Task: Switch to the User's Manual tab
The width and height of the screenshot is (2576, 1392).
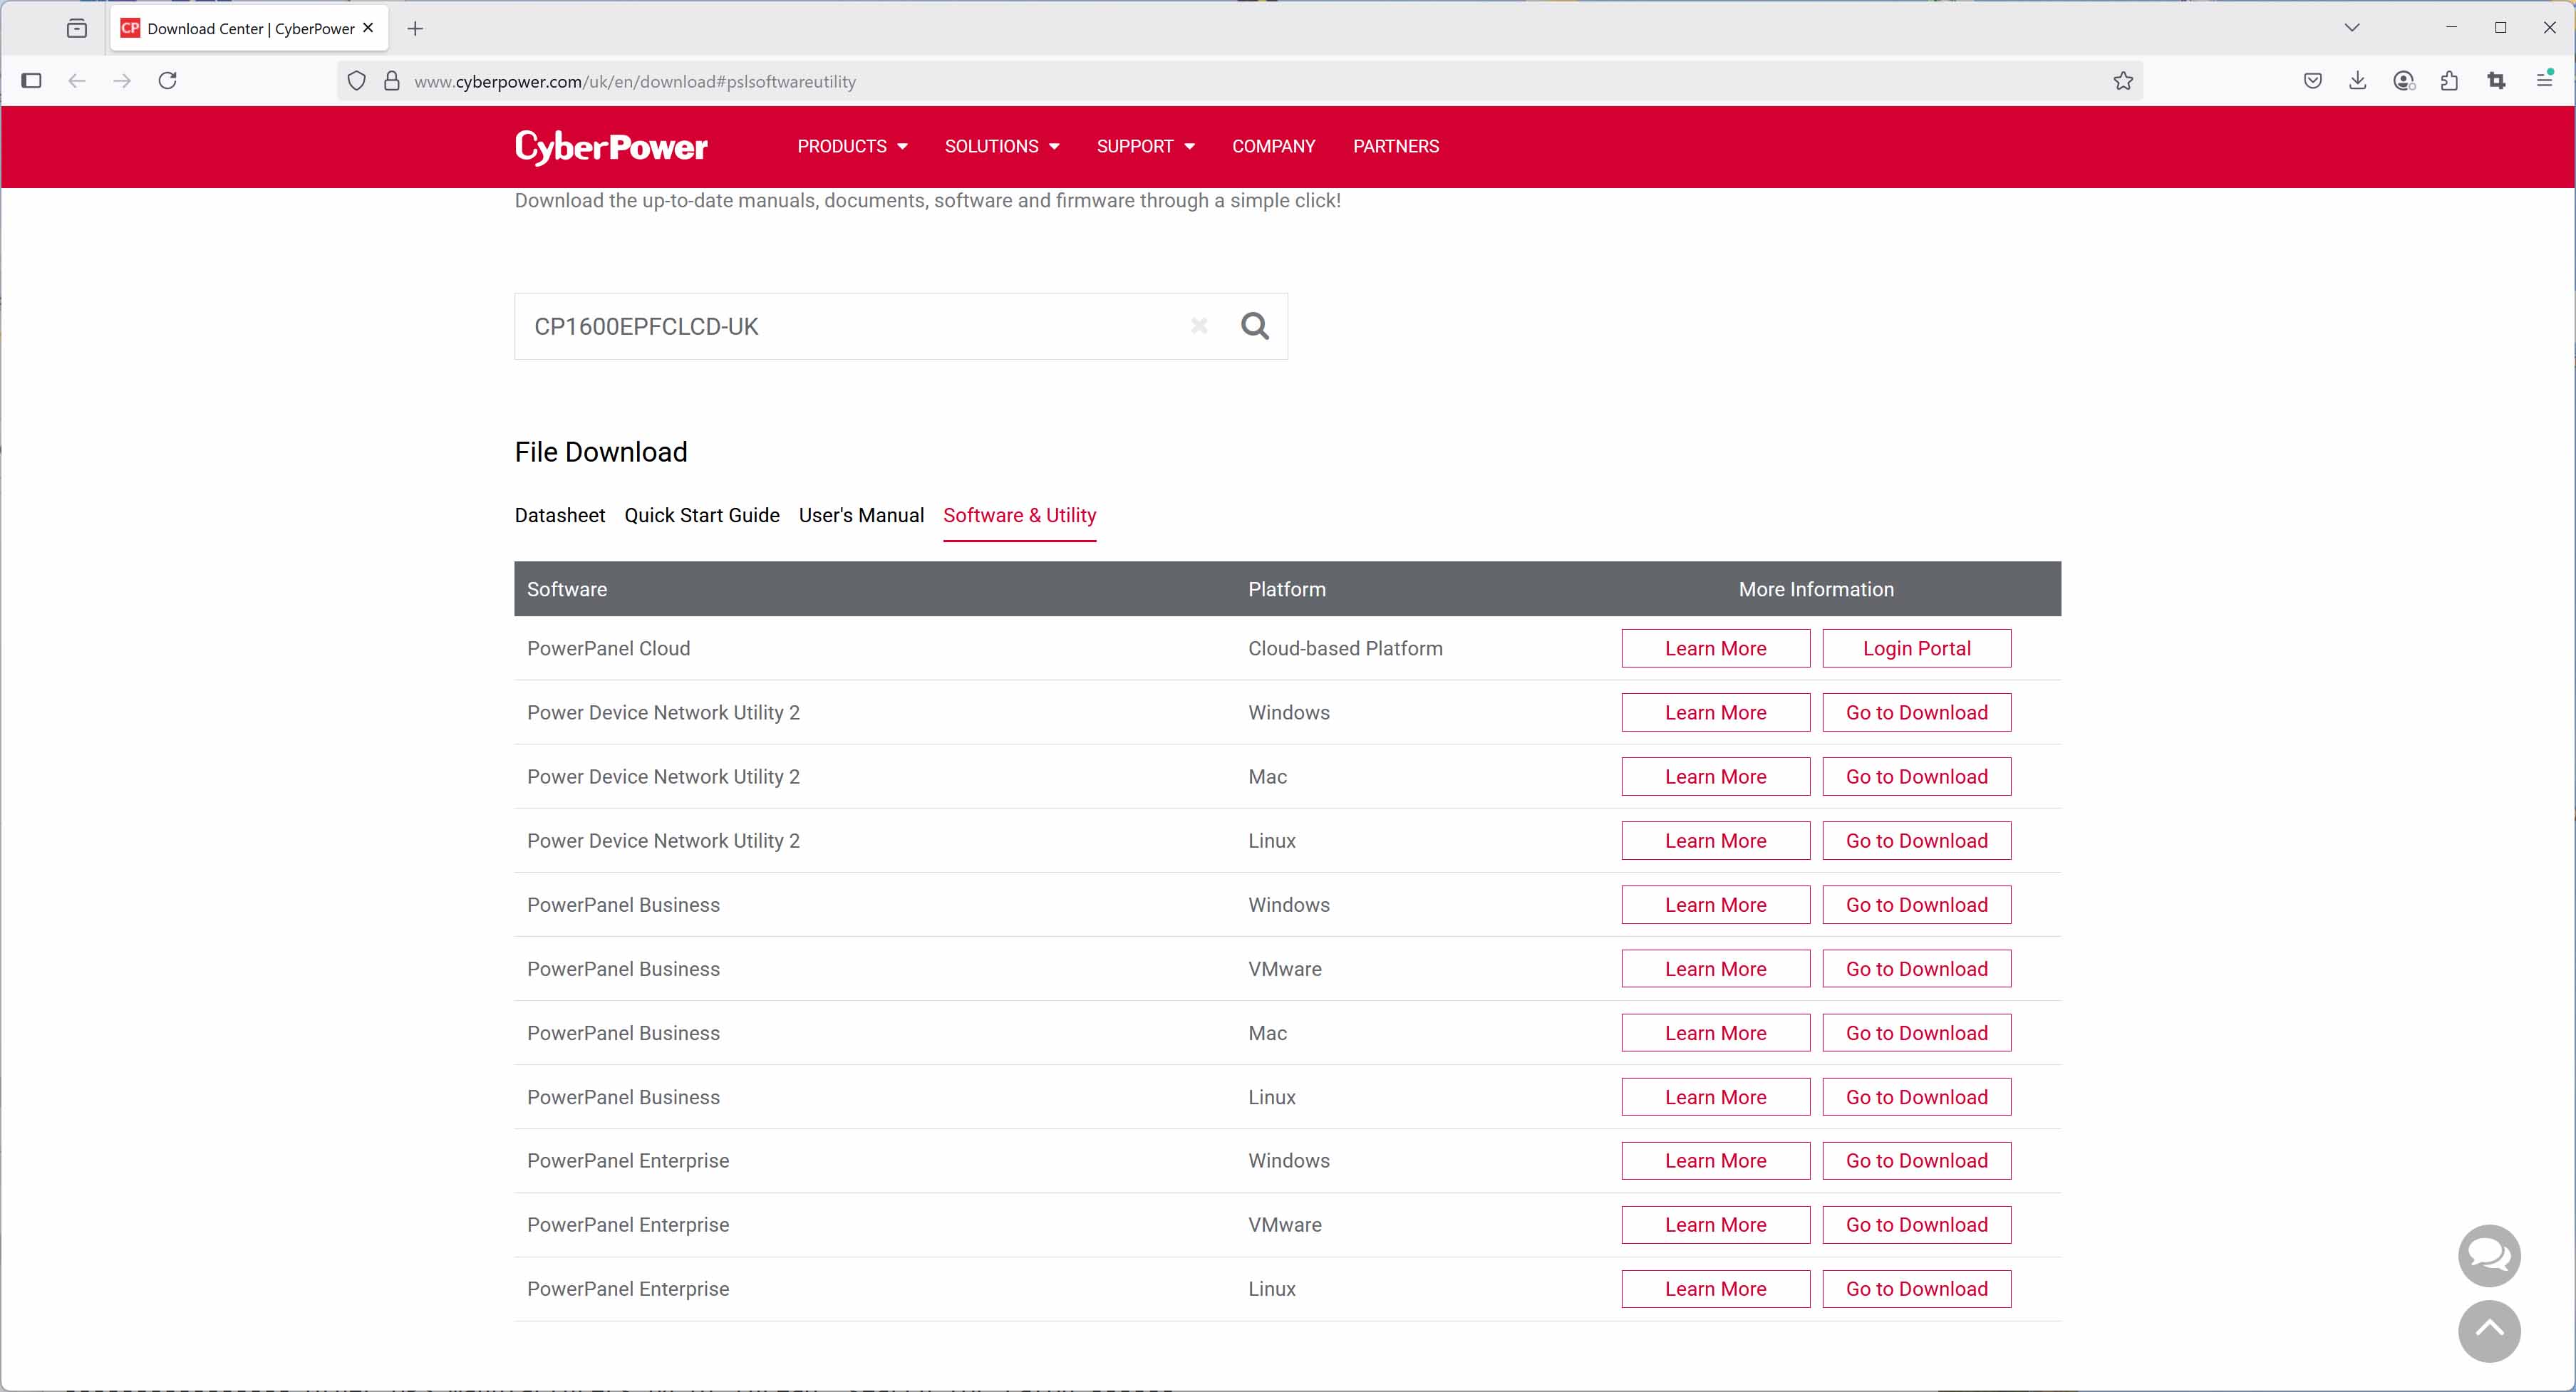Action: (861, 515)
